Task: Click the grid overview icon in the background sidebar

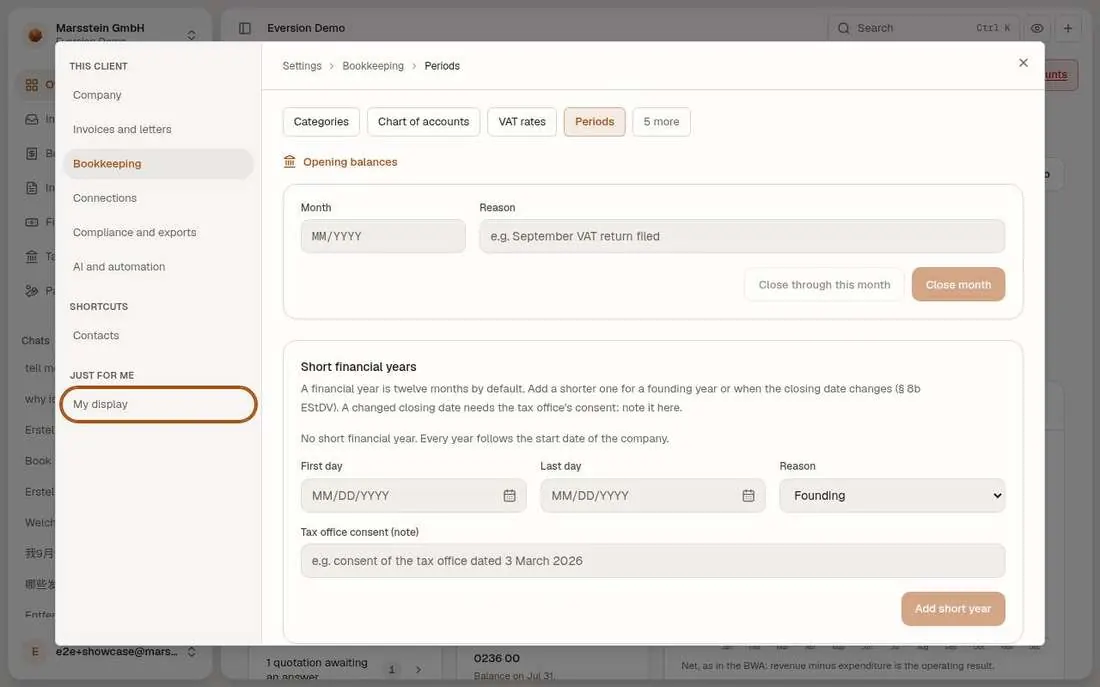Action: (32, 85)
